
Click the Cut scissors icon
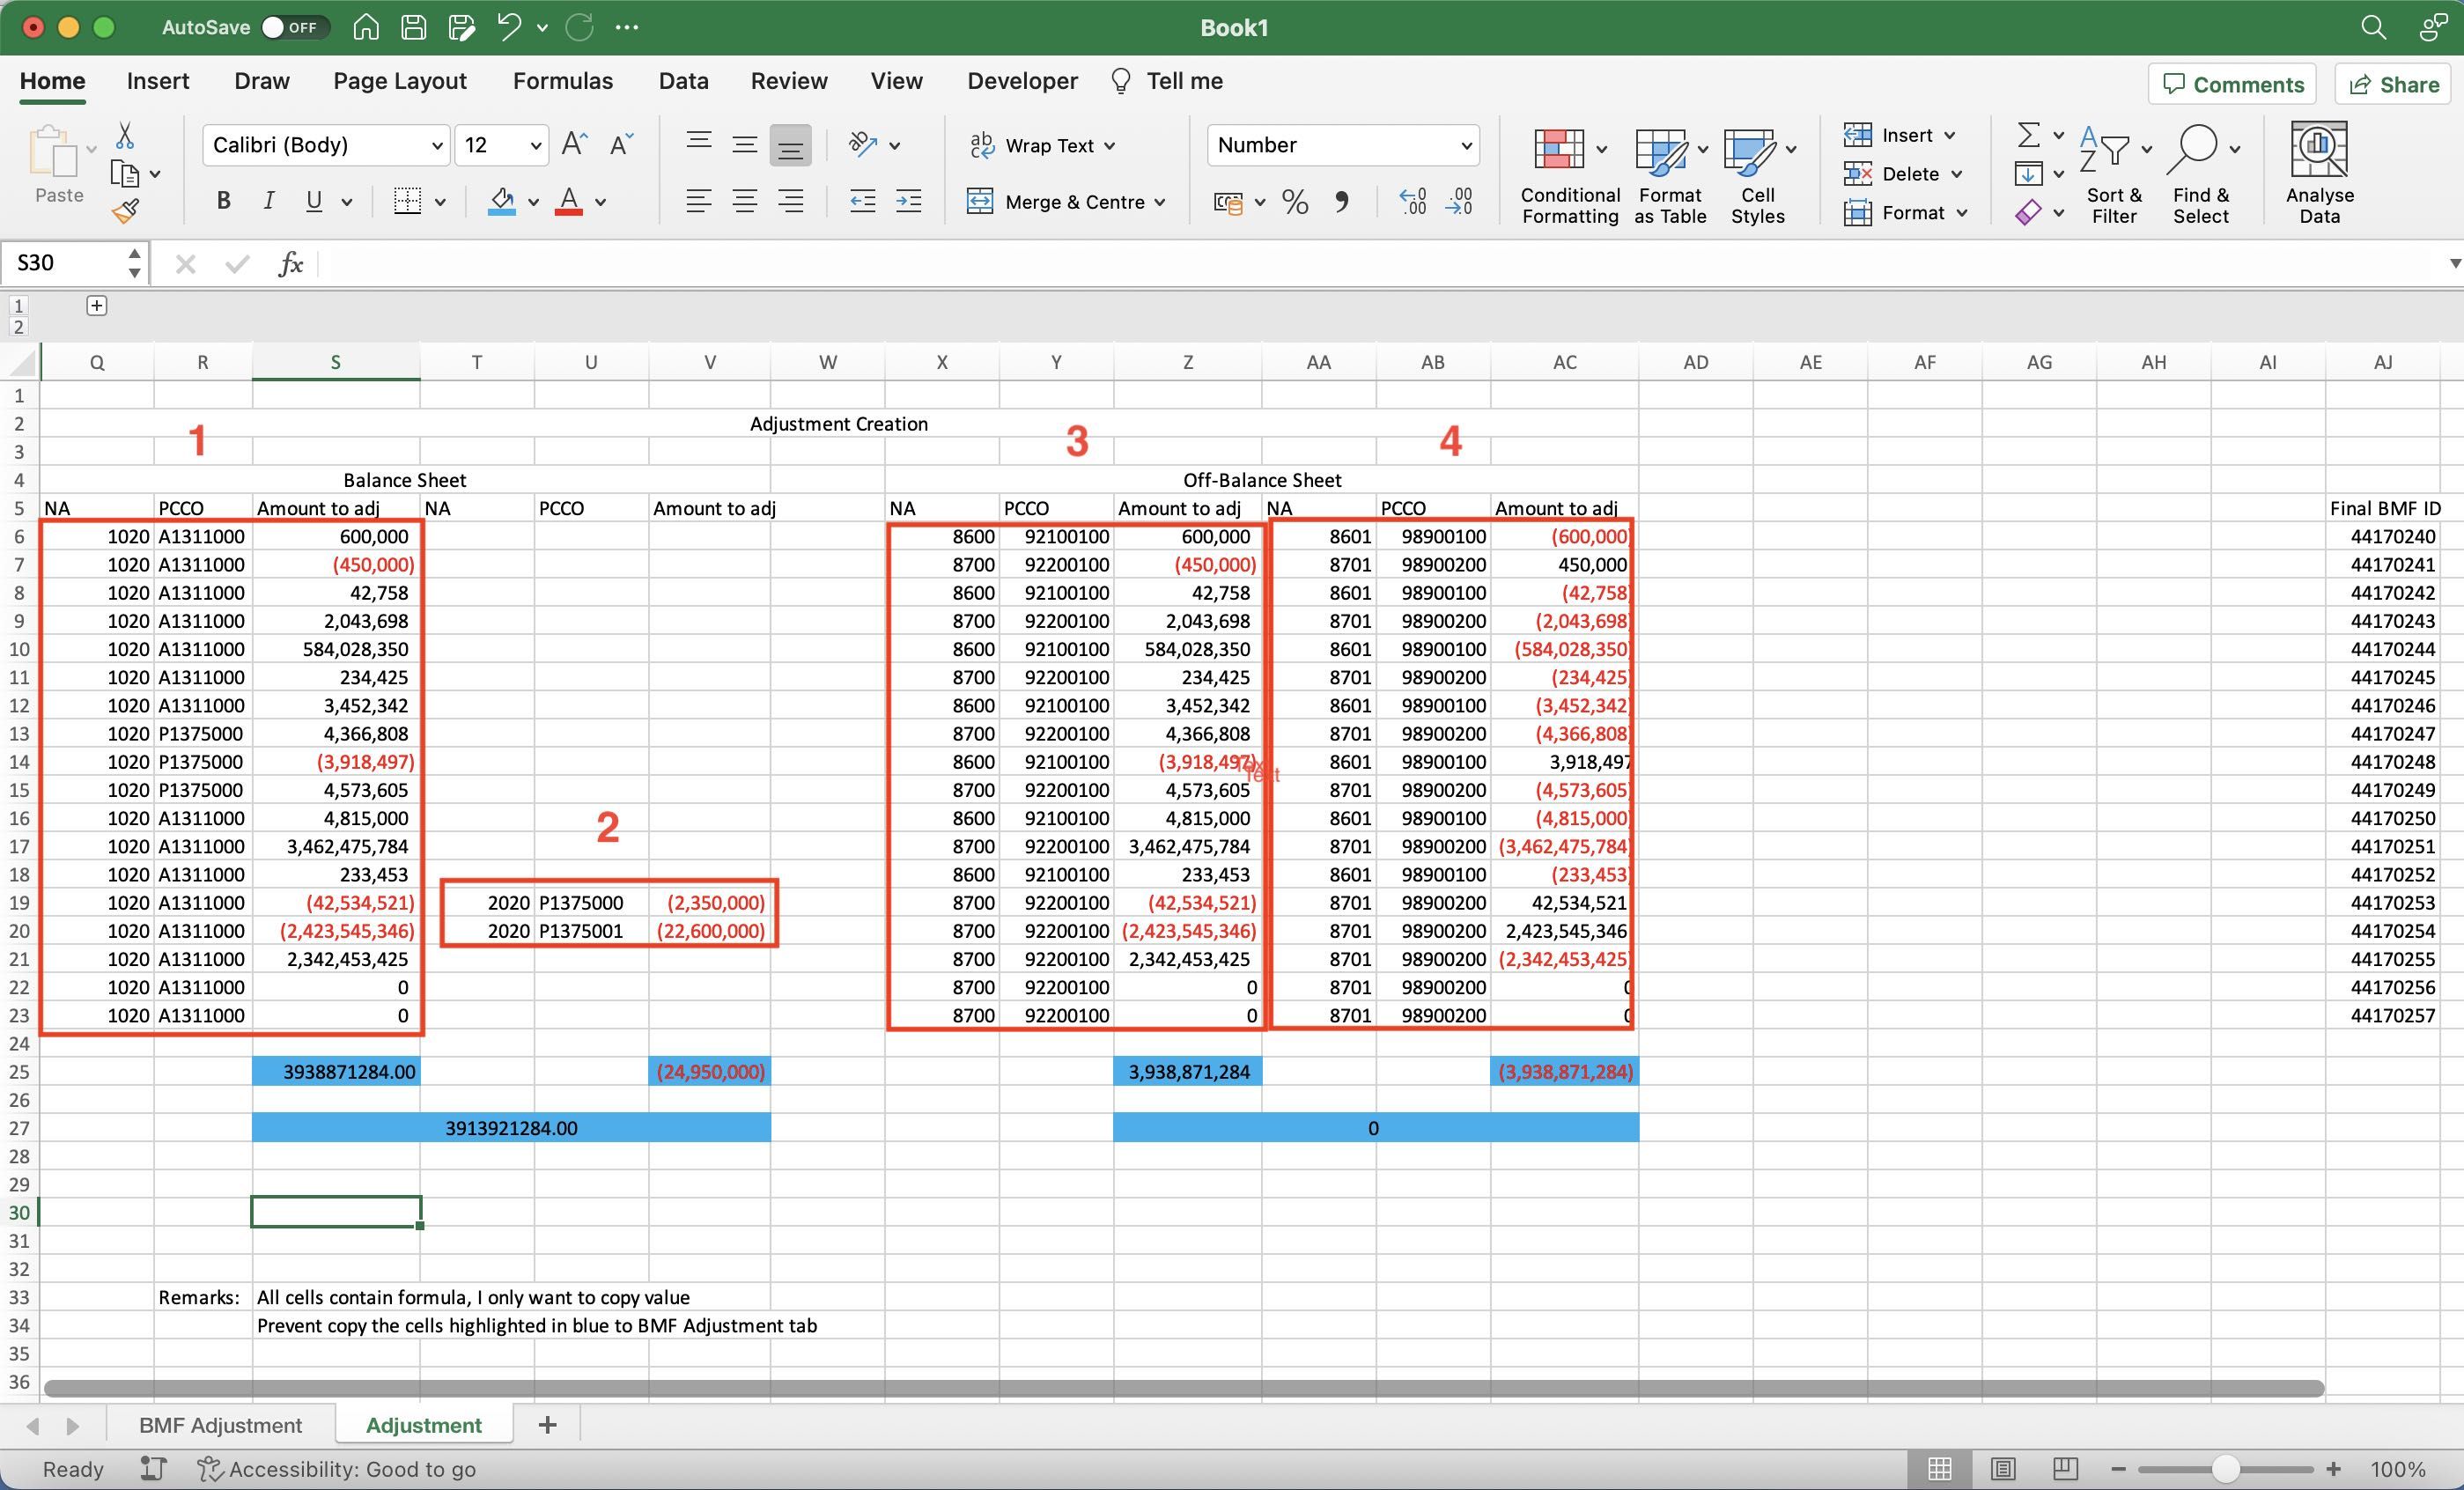[125, 136]
